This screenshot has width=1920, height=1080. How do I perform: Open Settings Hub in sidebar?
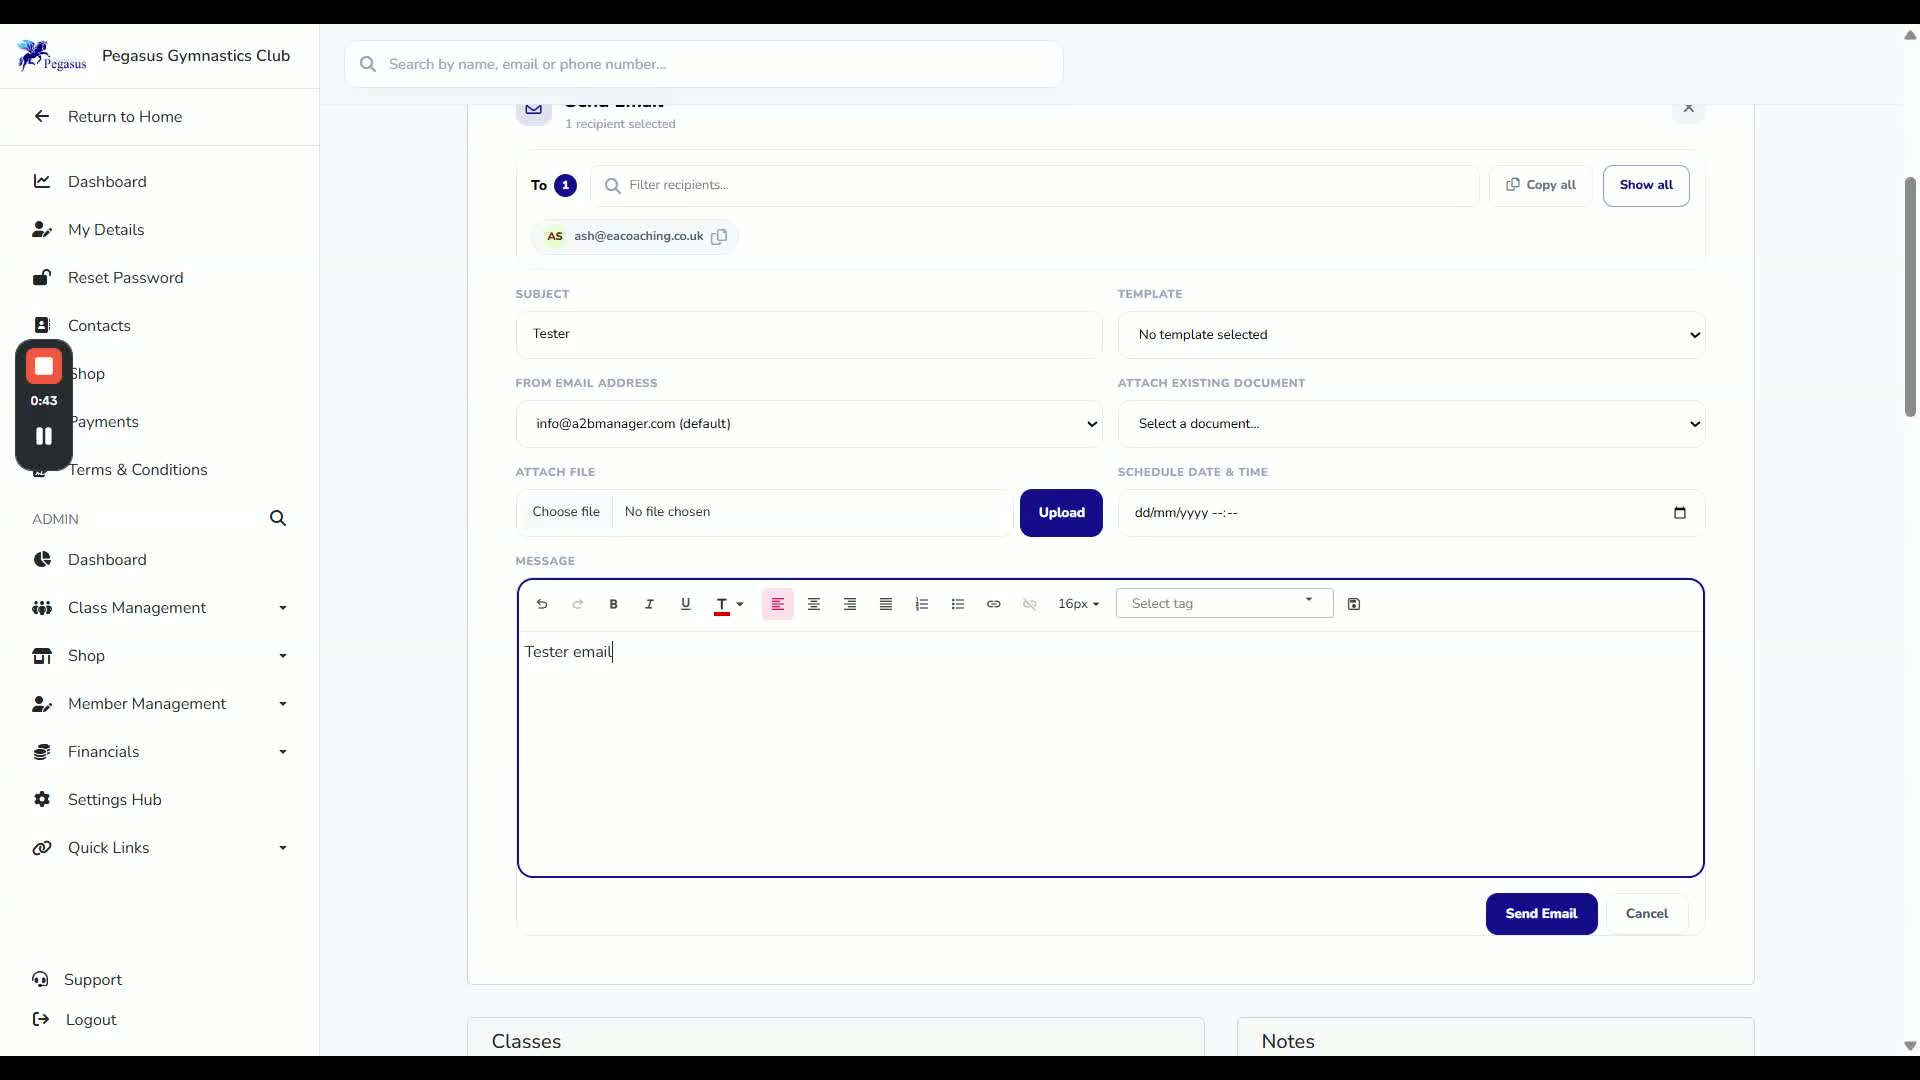point(114,800)
